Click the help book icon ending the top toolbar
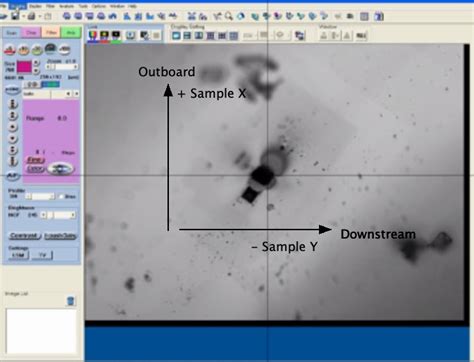The width and height of the screenshot is (474, 362). 379,16
